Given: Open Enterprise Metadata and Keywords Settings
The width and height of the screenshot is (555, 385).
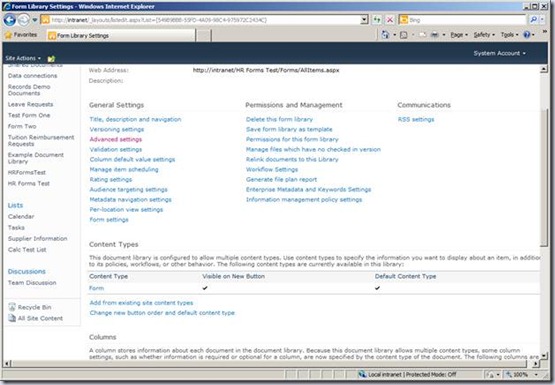Looking at the screenshot, I should tap(308, 189).
